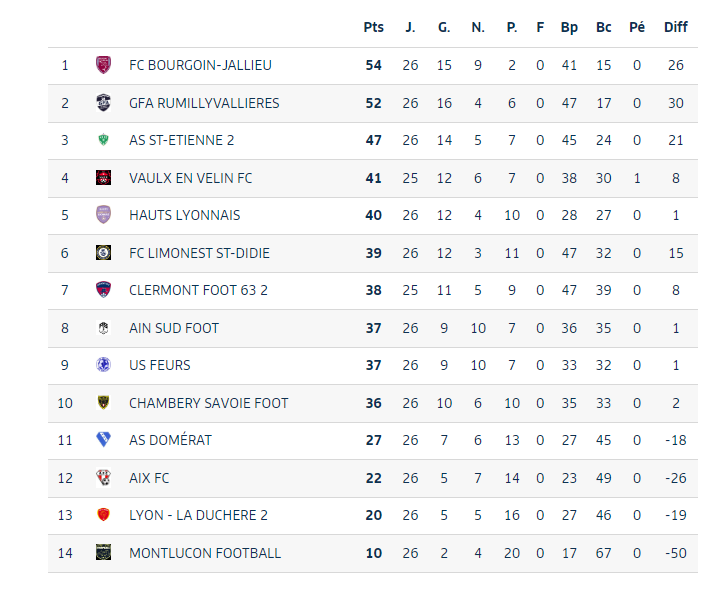Click the Clermont Foot 63 2 crest

103,290
